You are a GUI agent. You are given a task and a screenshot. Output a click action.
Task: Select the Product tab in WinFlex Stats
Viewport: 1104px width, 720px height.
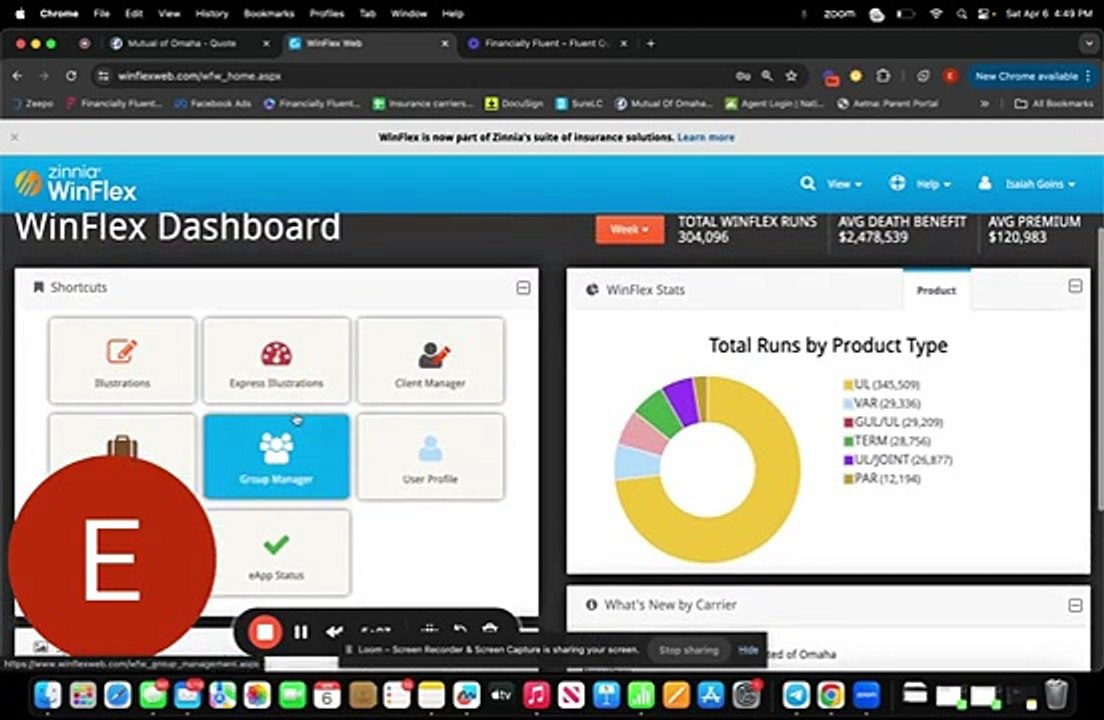tap(936, 290)
